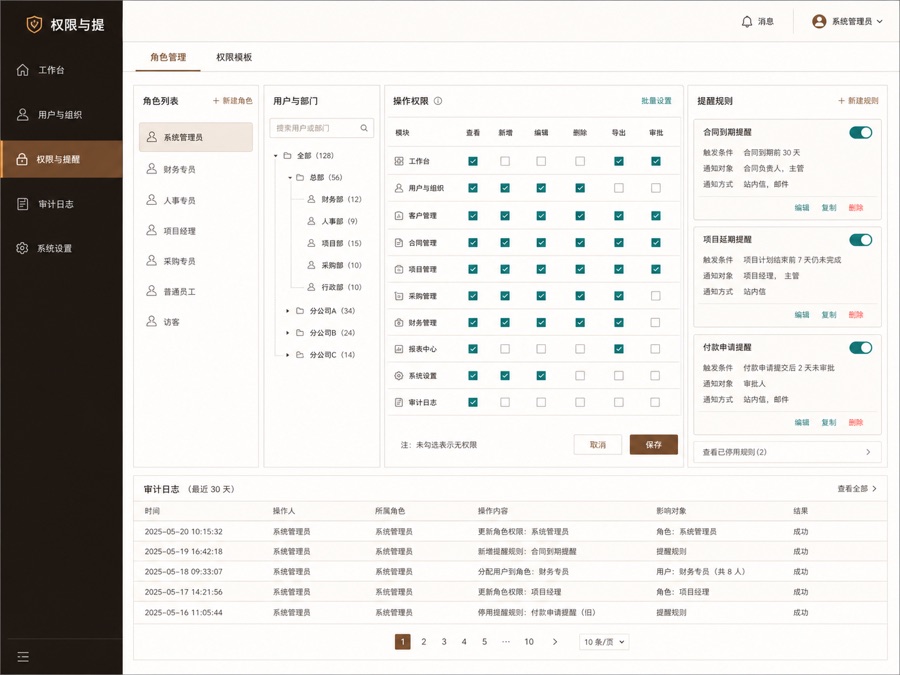The width and height of the screenshot is (900, 675).
Task: Open full log via 查看全部 chevron
Action: click(x=874, y=489)
